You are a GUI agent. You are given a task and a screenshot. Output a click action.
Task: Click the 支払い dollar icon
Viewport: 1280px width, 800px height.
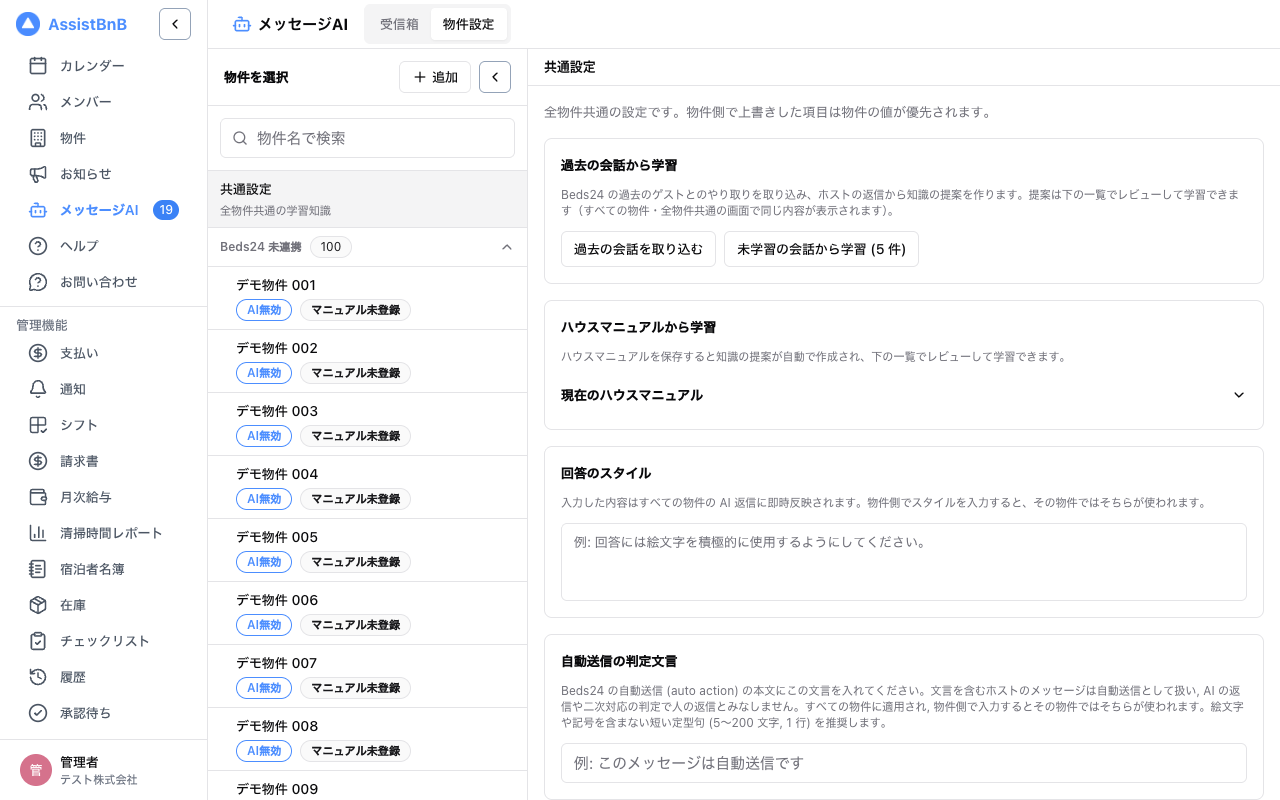(38, 353)
